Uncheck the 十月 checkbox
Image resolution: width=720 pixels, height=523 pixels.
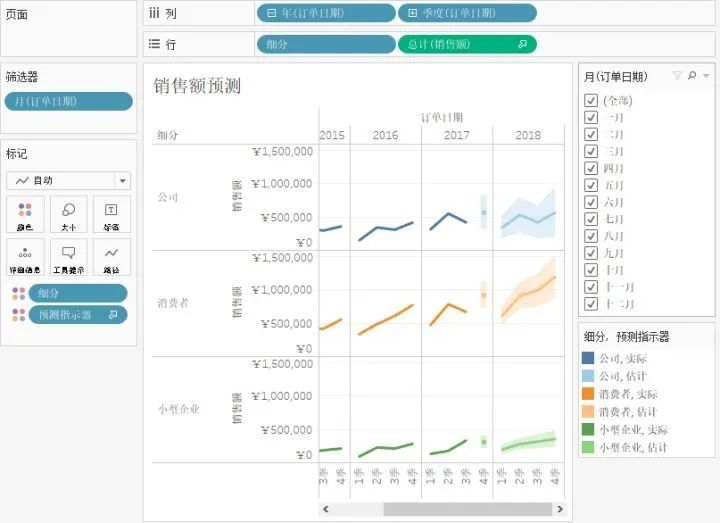(x=591, y=270)
